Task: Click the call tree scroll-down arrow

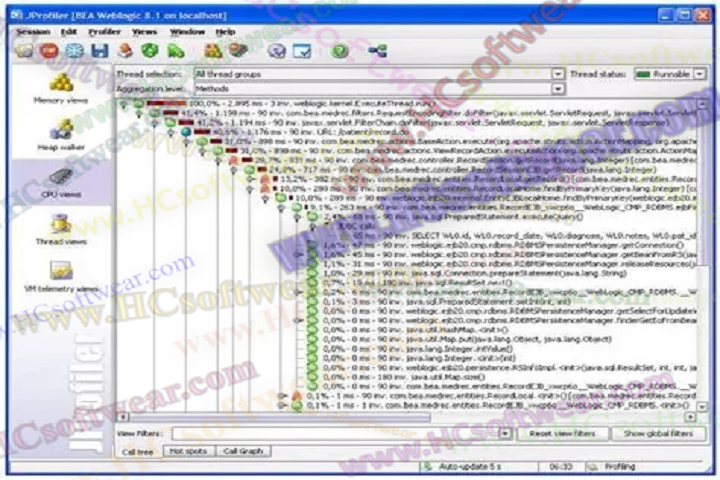Action: point(702,406)
